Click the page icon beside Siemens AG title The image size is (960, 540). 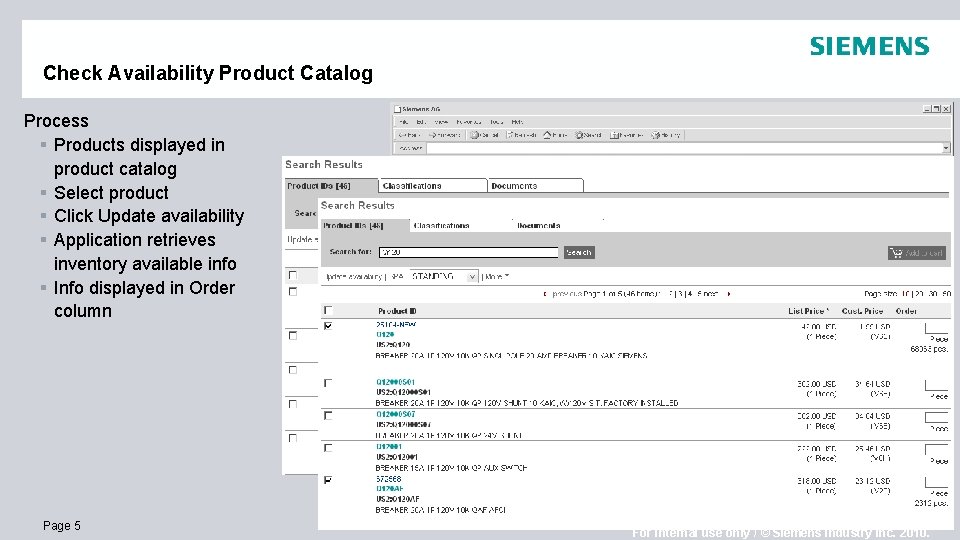[x=397, y=109]
